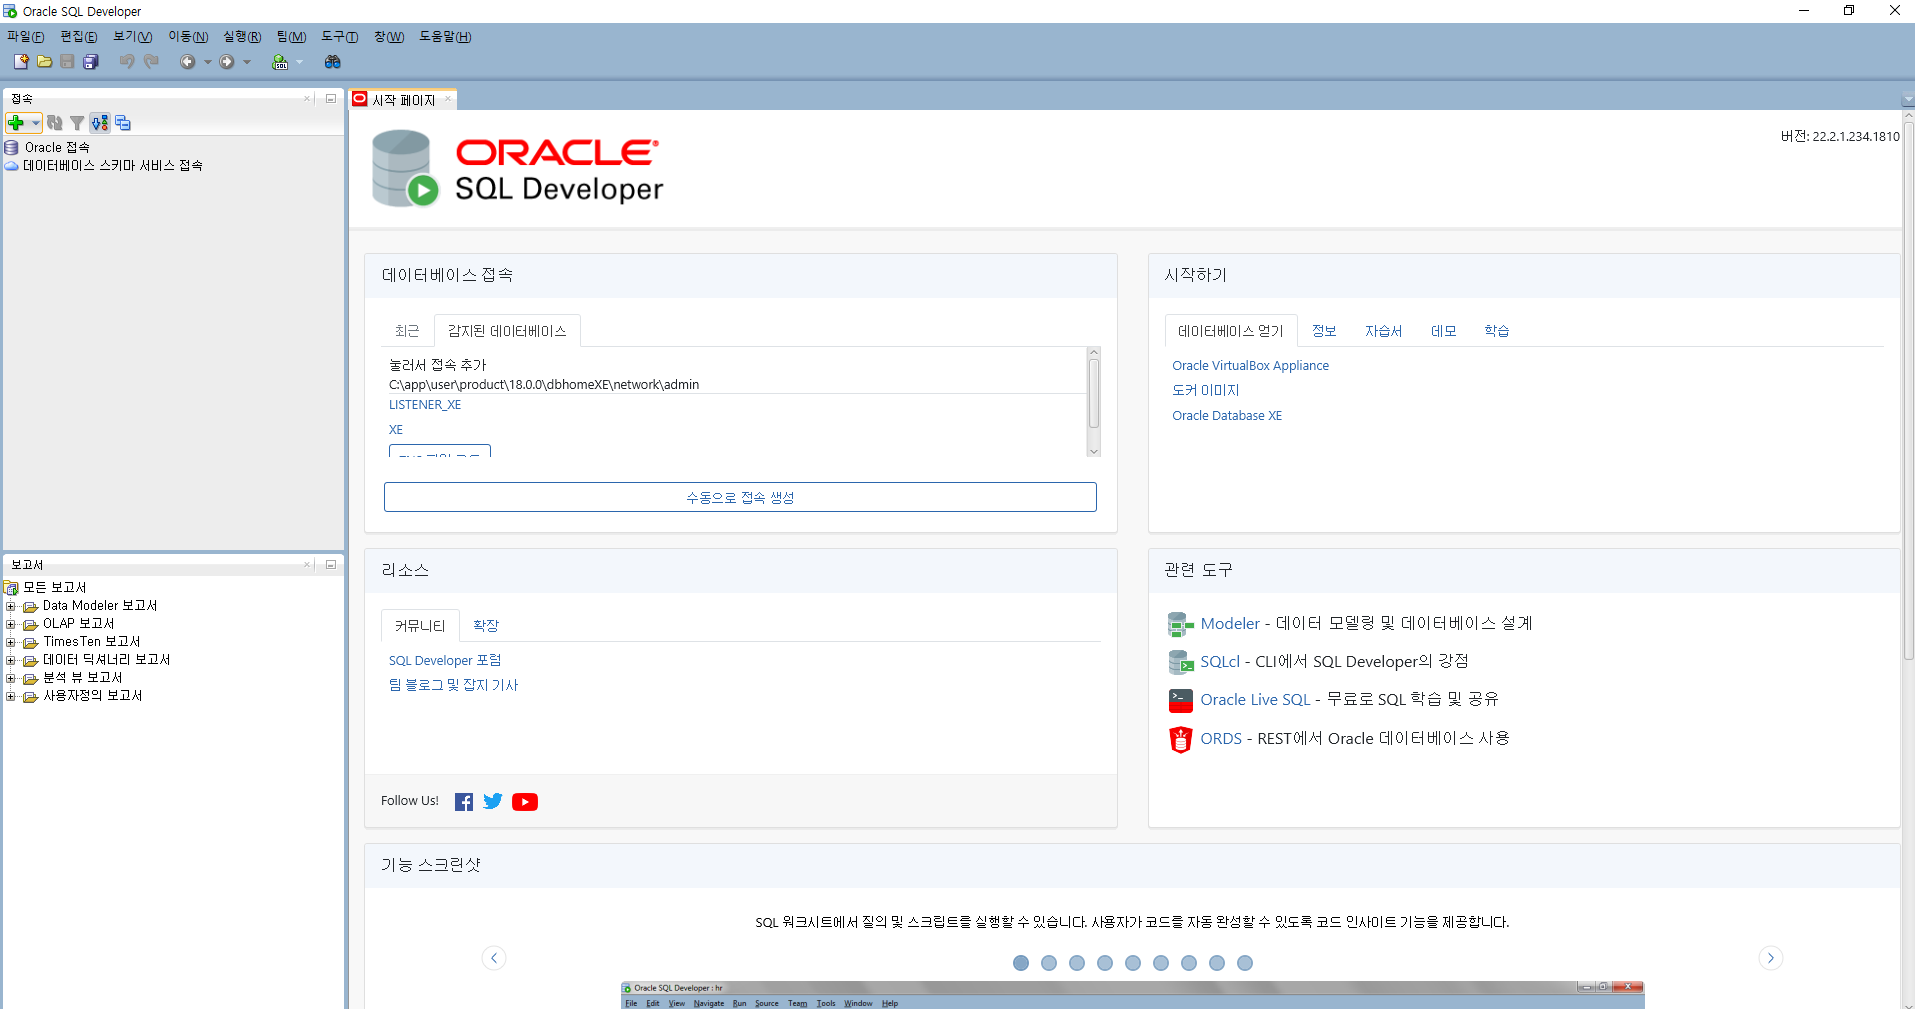
Task: Toggle the schema browser icon in connections toolbar
Action: pos(100,123)
